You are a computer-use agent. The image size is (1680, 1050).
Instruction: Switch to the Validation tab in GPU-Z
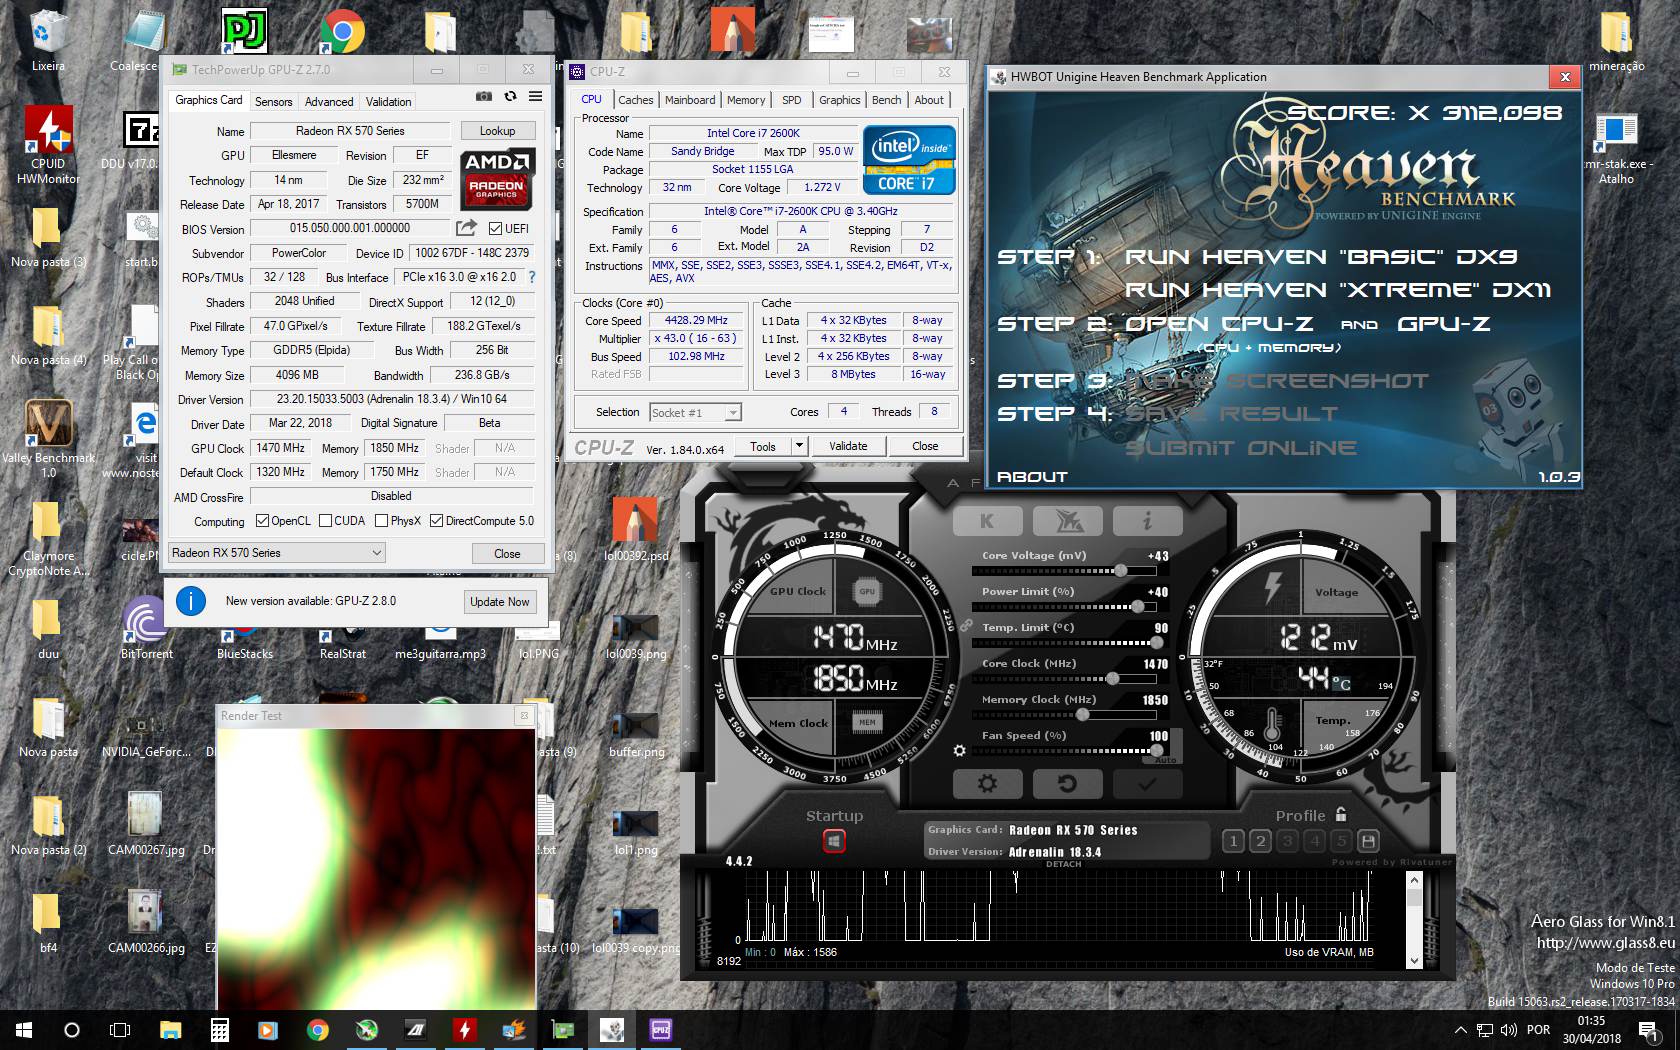[x=388, y=102]
